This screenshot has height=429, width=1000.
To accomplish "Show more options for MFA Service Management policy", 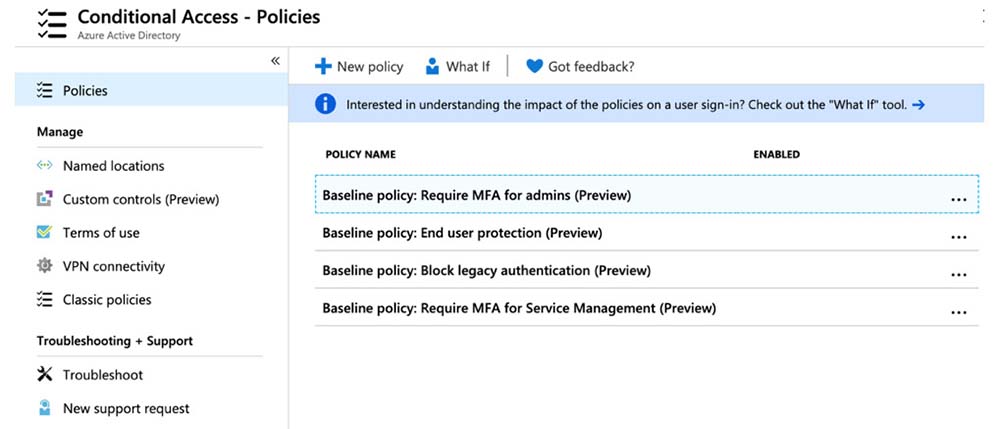I will (x=958, y=312).
